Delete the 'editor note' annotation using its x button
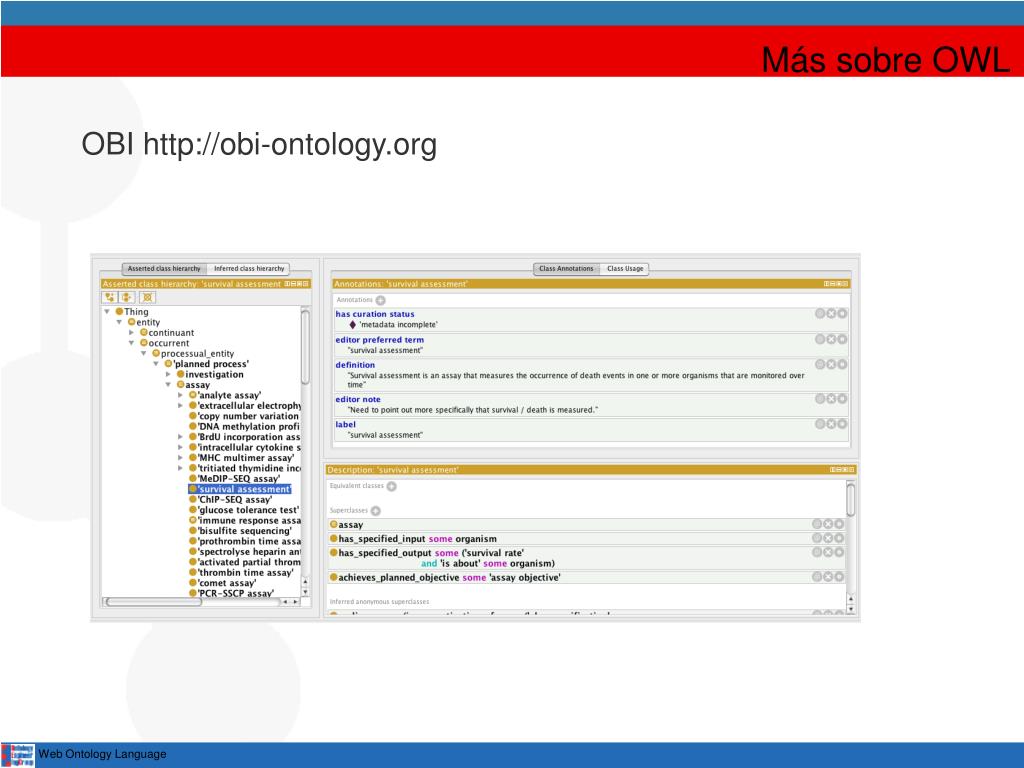Screen dimensions: 1024x768 831,398
